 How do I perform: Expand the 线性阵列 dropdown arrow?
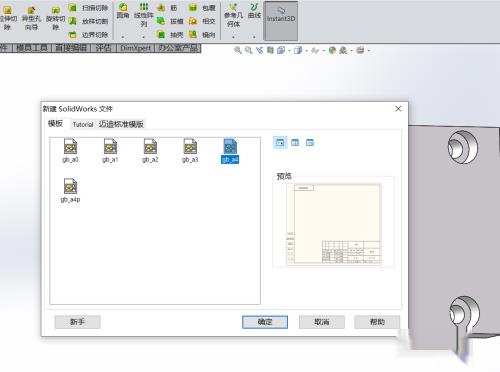144,37
